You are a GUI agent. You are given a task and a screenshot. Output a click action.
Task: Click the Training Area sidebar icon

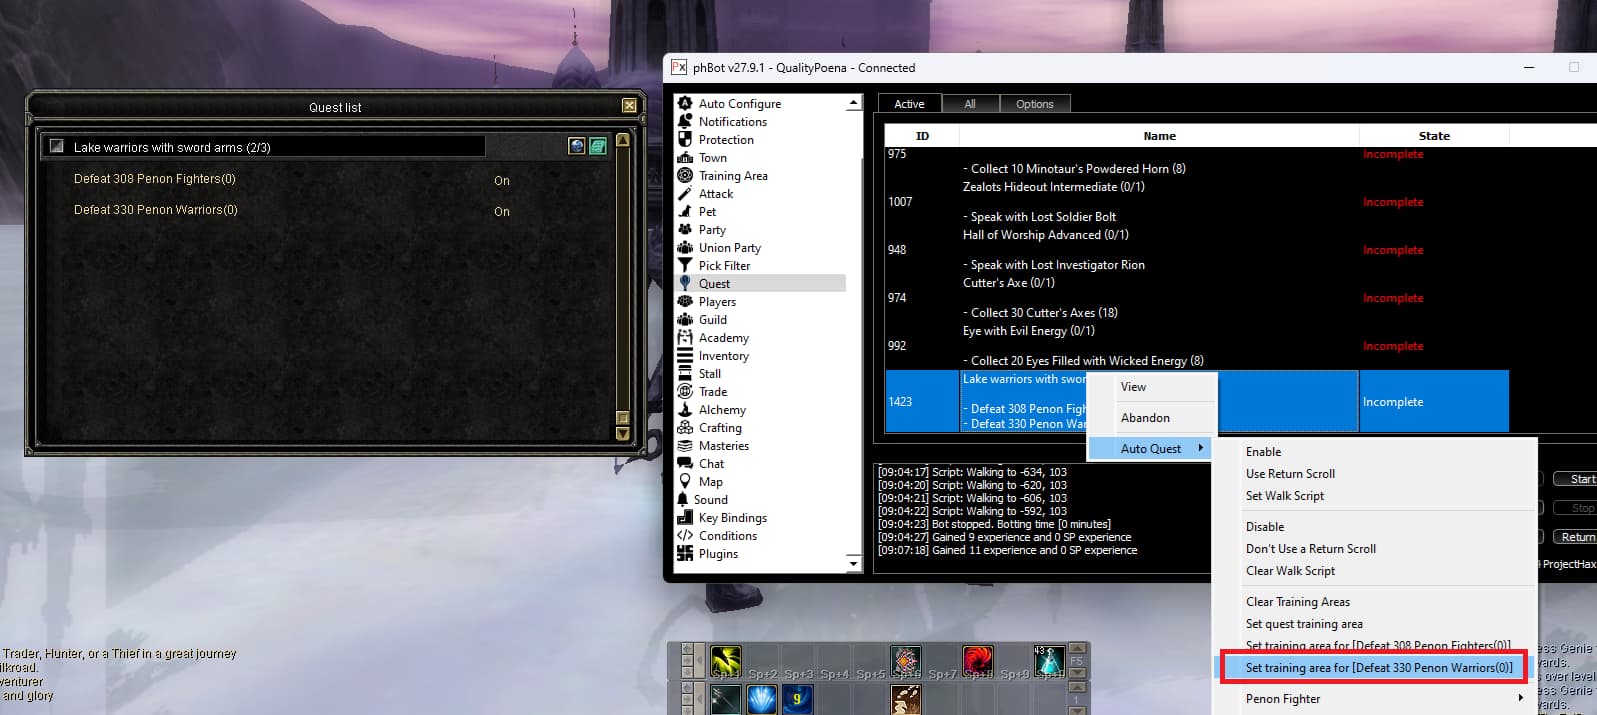pyautogui.click(x=685, y=175)
